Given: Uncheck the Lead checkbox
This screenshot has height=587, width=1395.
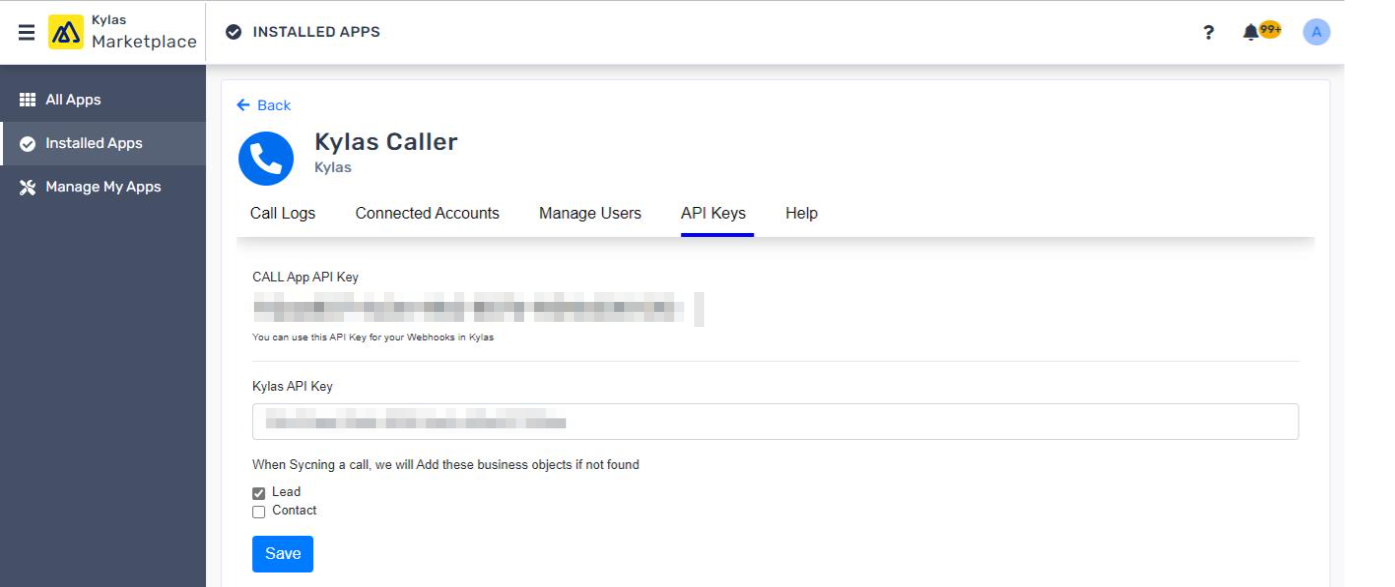Looking at the screenshot, I should [x=259, y=493].
